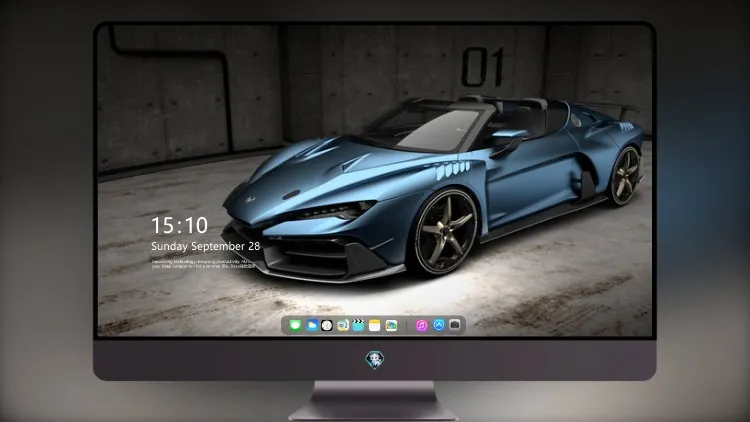Open the Clock app in dock
The width and height of the screenshot is (750, 422).
point(327,325)
